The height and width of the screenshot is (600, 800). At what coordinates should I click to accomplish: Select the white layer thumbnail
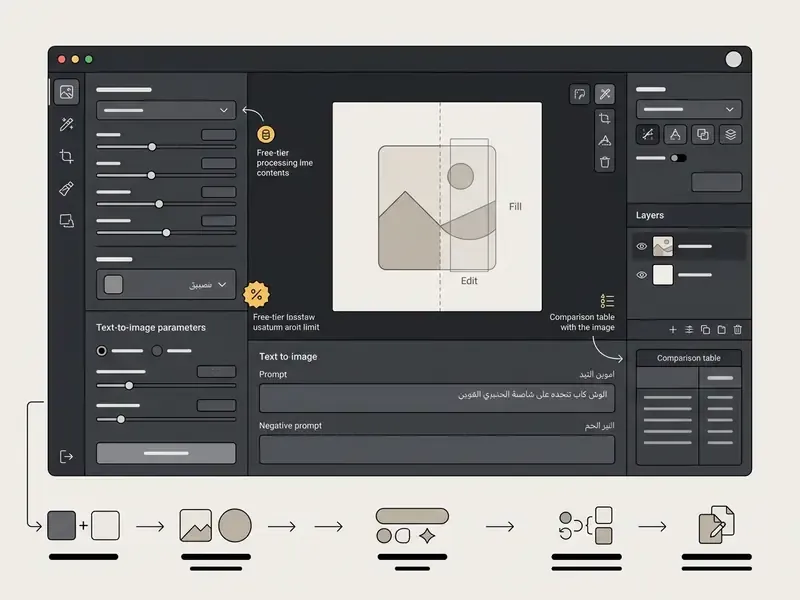(x=663, y=275)
